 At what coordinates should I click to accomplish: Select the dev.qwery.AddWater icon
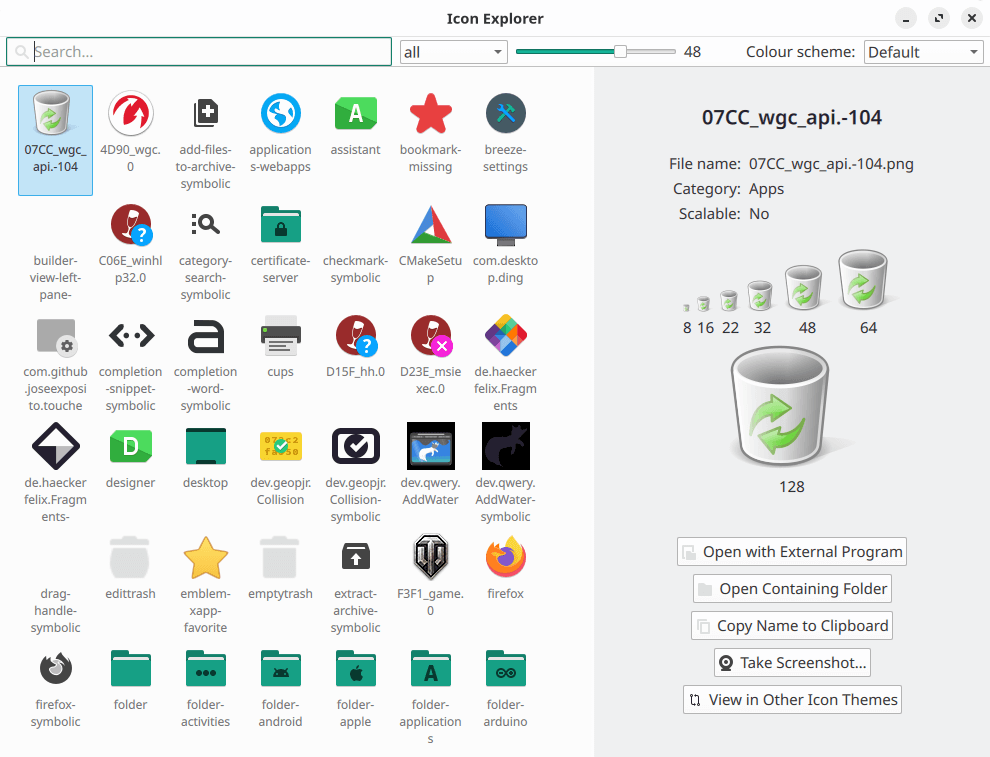(431, 447)
